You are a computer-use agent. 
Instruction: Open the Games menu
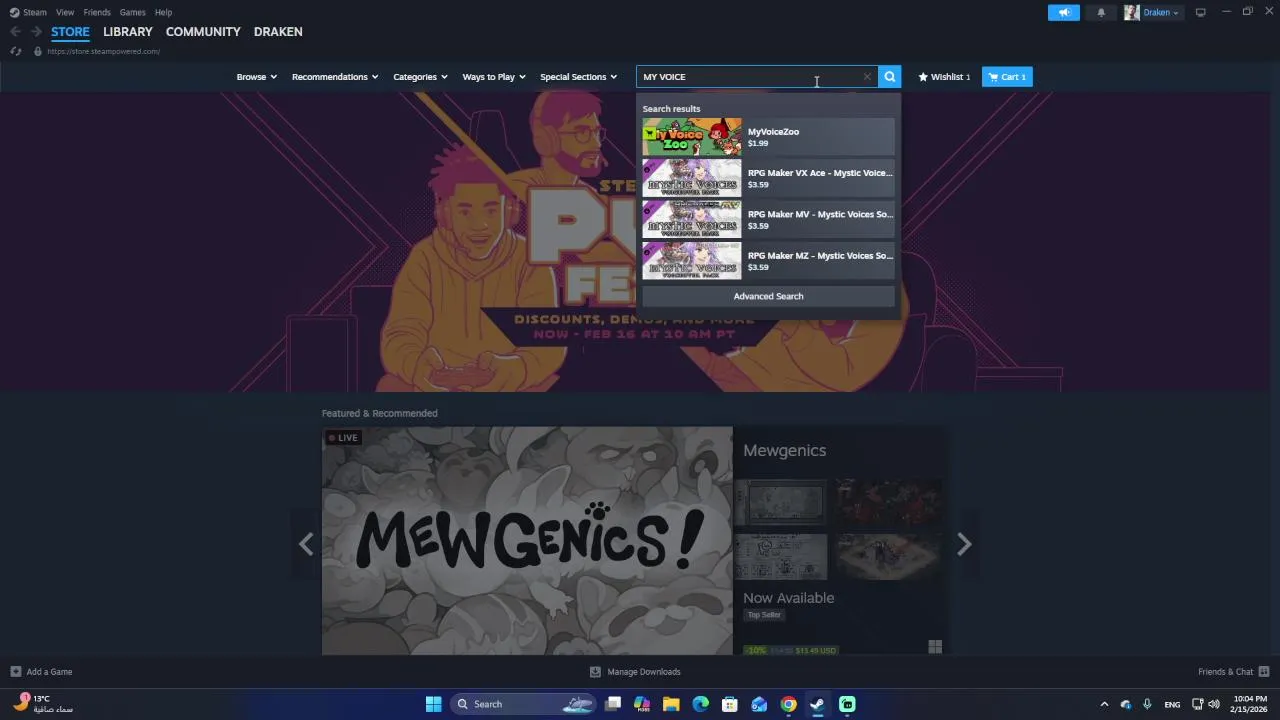132,12
